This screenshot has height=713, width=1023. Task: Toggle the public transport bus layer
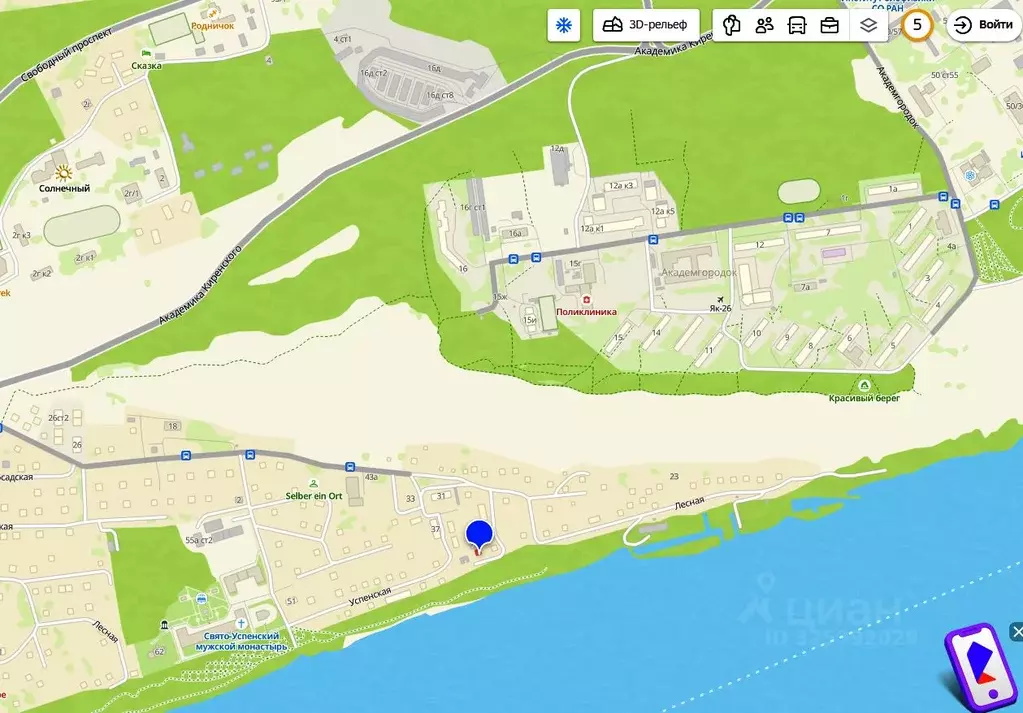coord(797,25)
